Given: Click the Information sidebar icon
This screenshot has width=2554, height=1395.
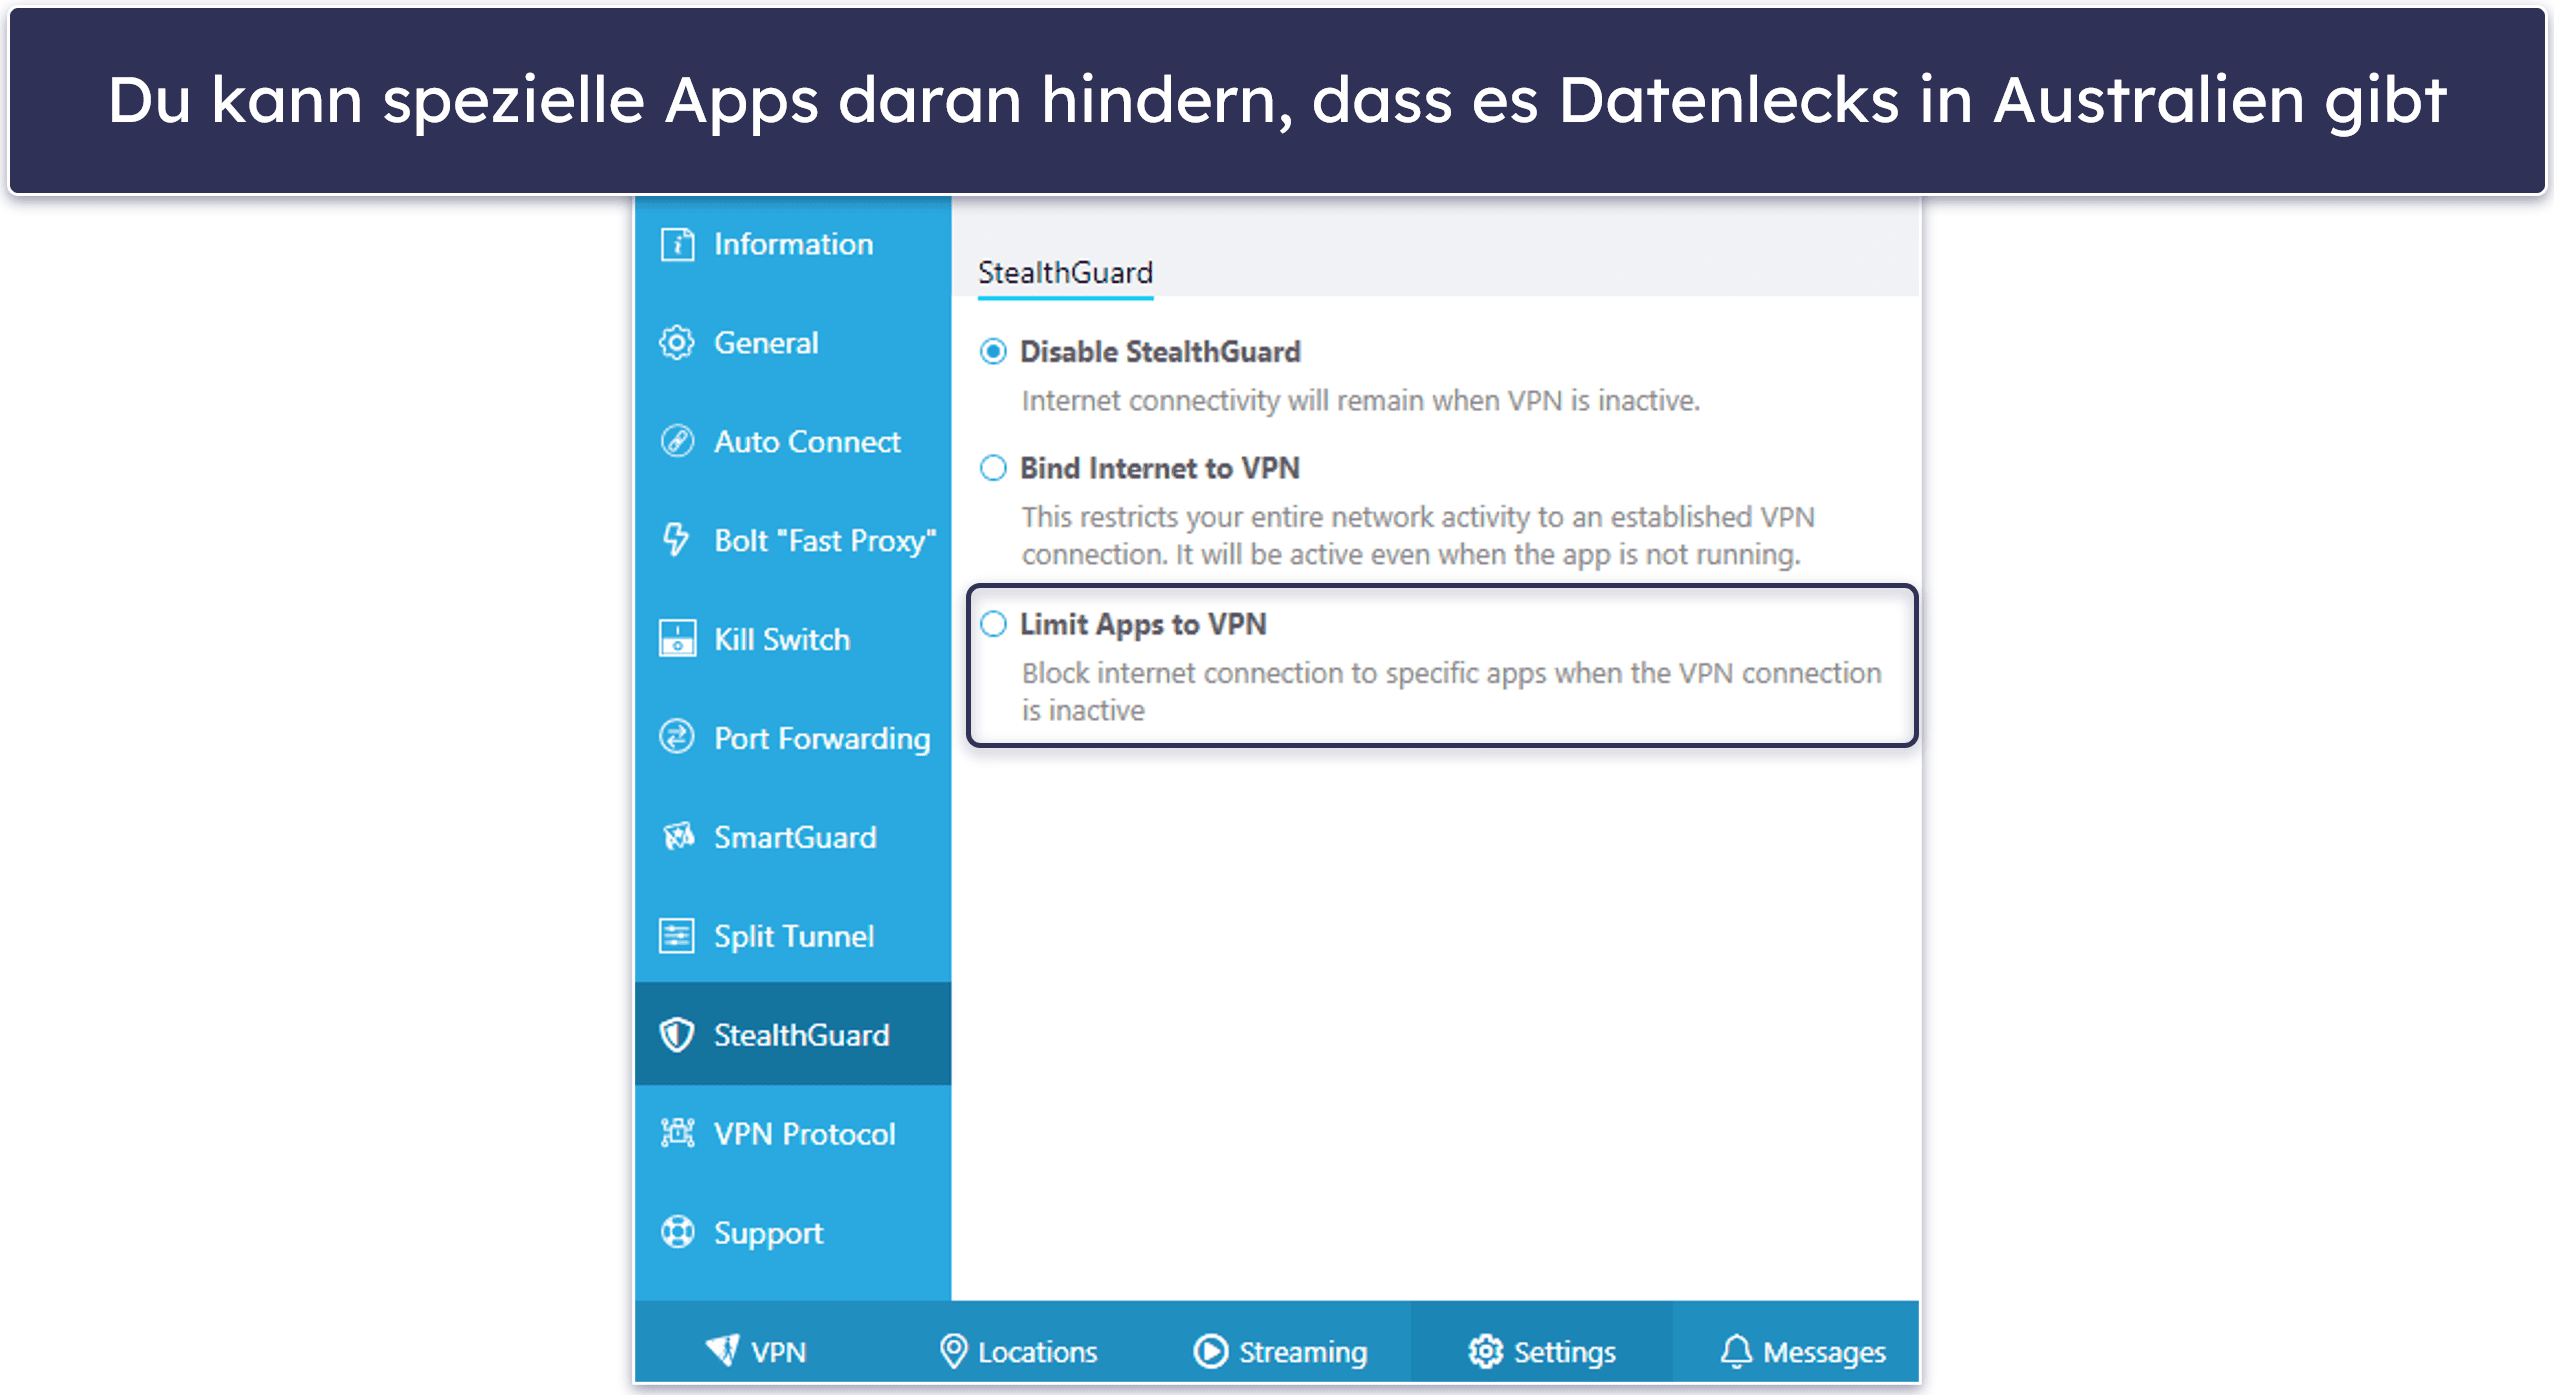Looking at the screenshot, I should (677, 244).
